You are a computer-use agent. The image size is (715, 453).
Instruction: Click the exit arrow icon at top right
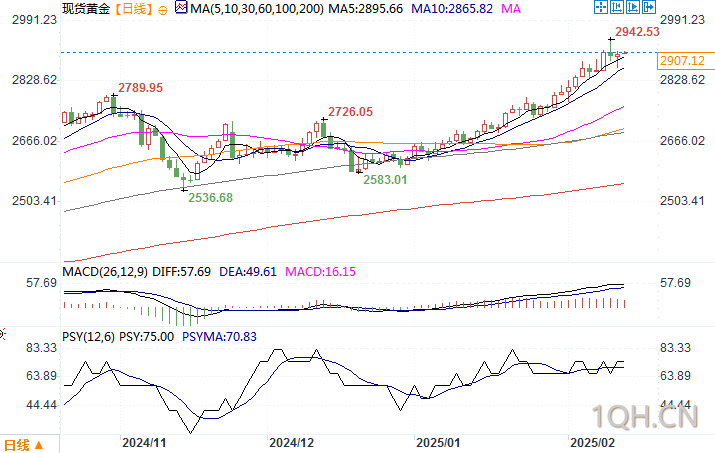click(x=649, y=7)
